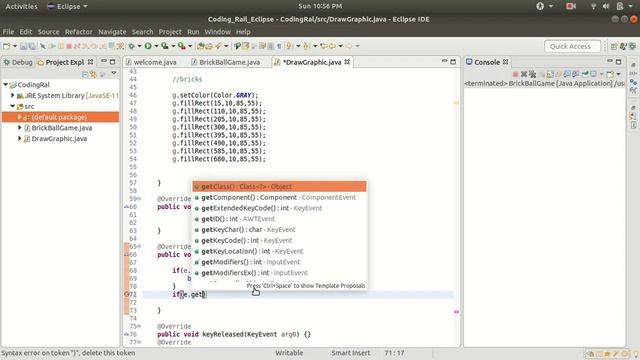This screenshot has height=360, width=640.
Task: Click the red Terminate icon in main toolbar
Action: point(69,46)
